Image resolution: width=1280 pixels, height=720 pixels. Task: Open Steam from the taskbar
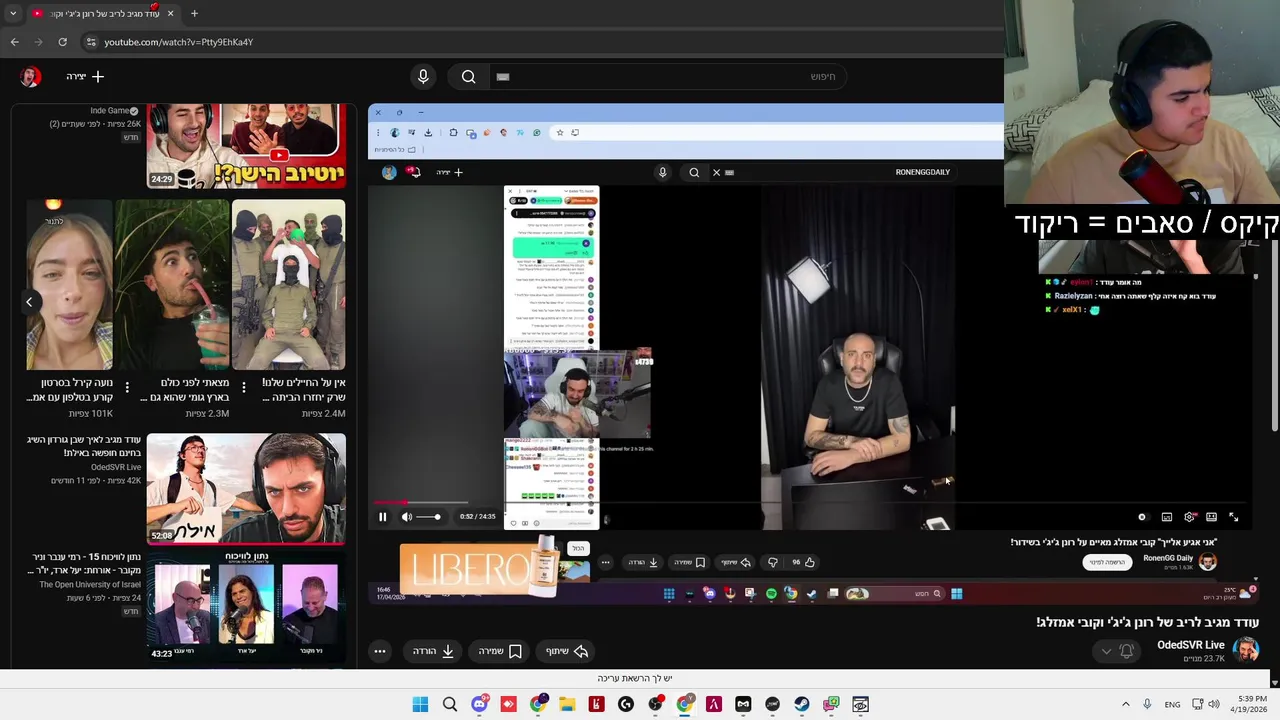tap(802, 705)
